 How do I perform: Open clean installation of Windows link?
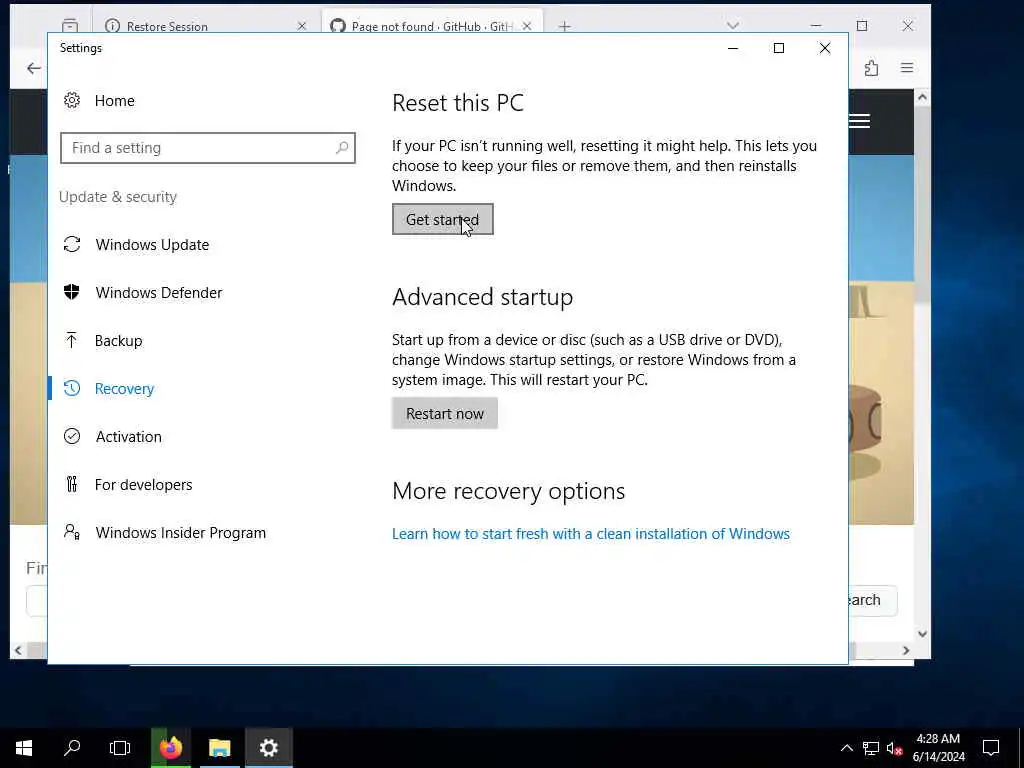591,534
